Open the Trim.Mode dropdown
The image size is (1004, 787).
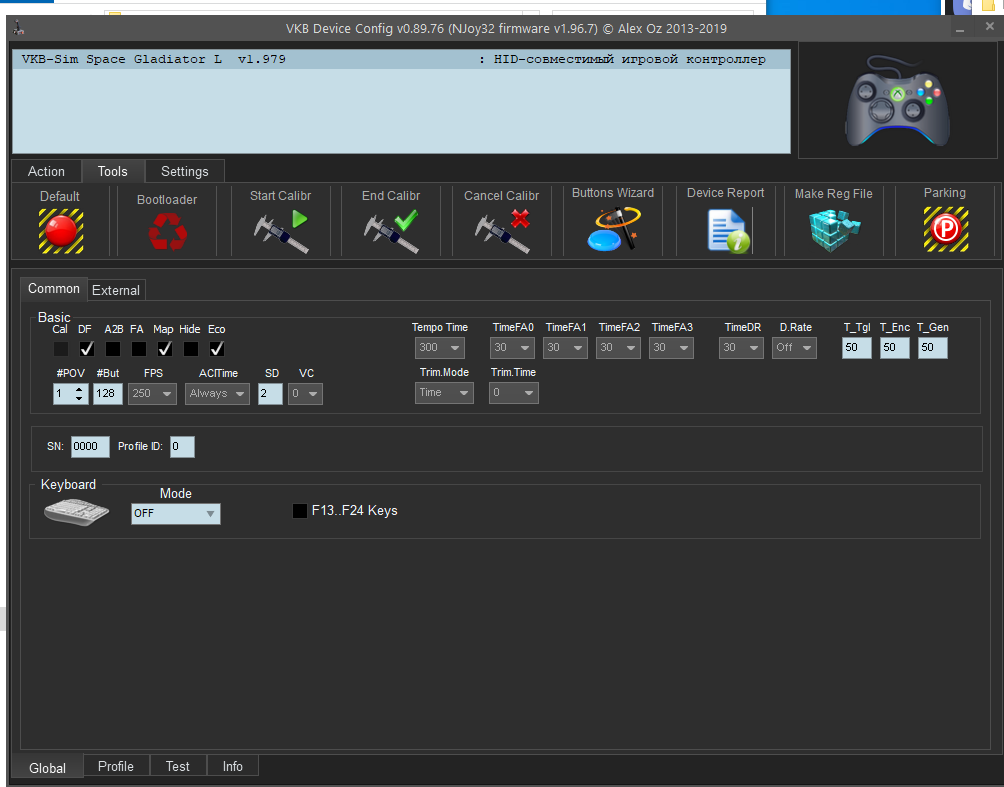[x=444, y=393]
